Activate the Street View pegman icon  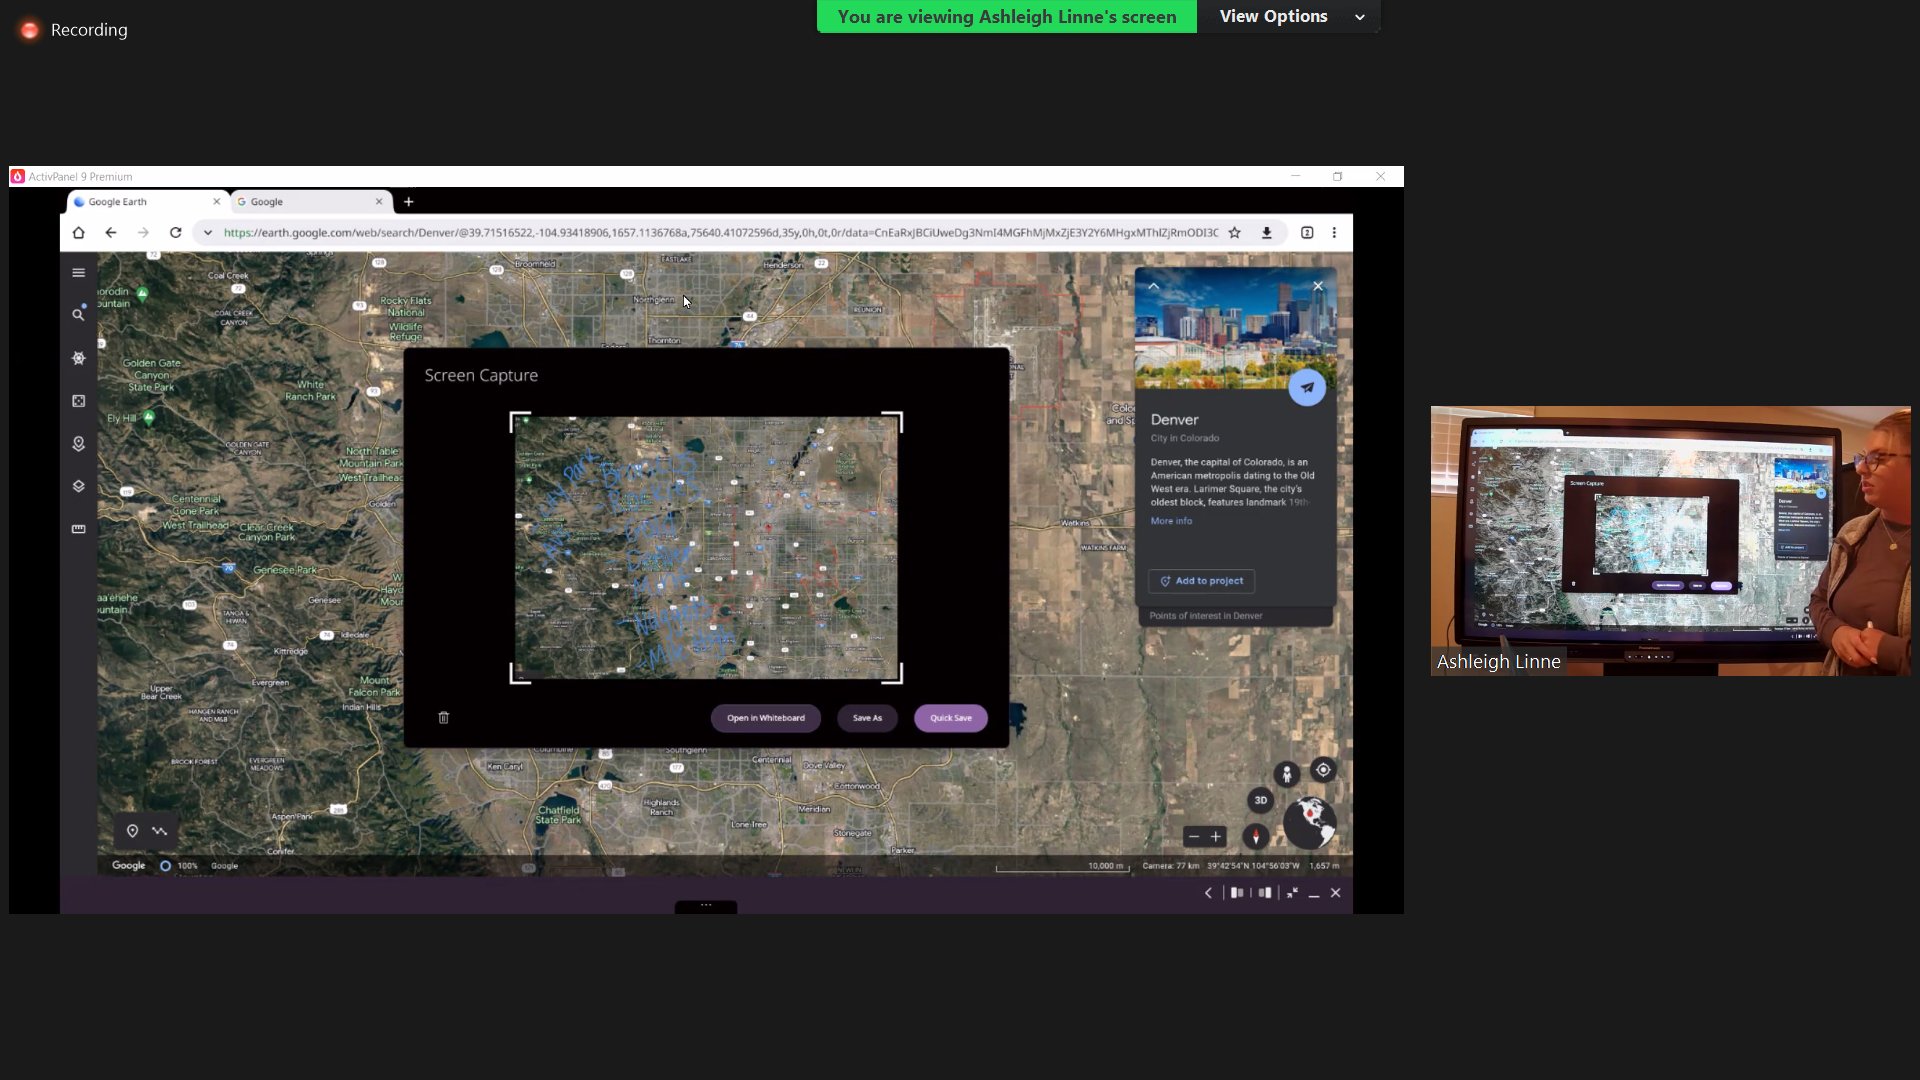click(x=1287, y=774)
